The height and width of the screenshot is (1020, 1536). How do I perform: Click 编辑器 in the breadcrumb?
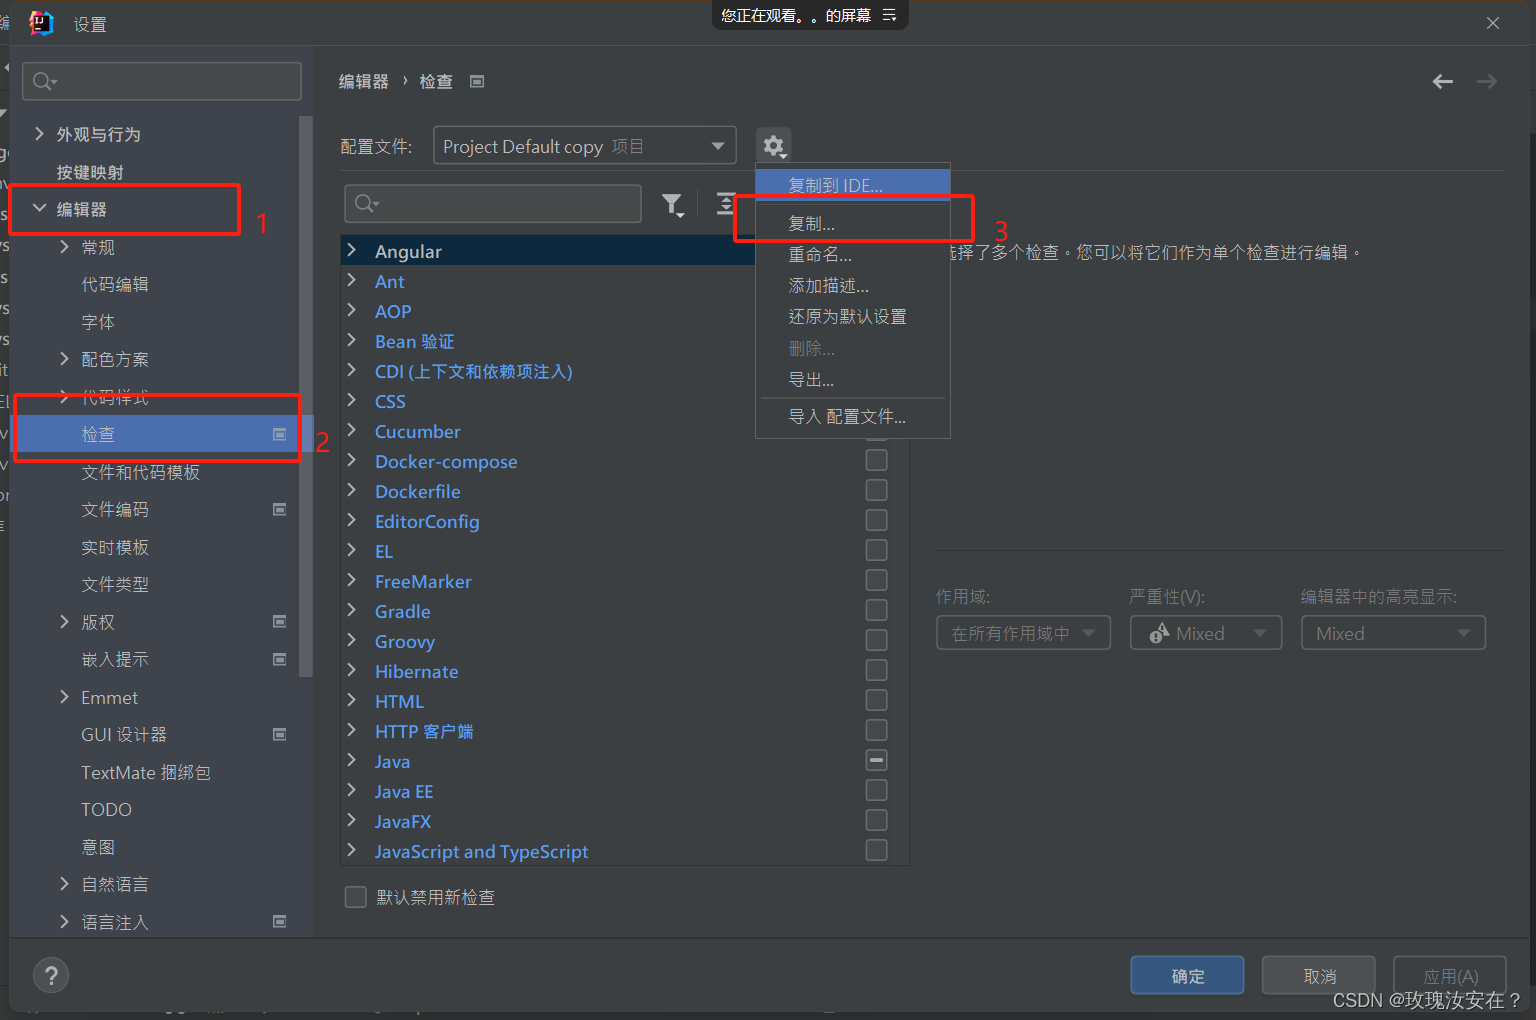pyautogui.click(x=363, y=82)
